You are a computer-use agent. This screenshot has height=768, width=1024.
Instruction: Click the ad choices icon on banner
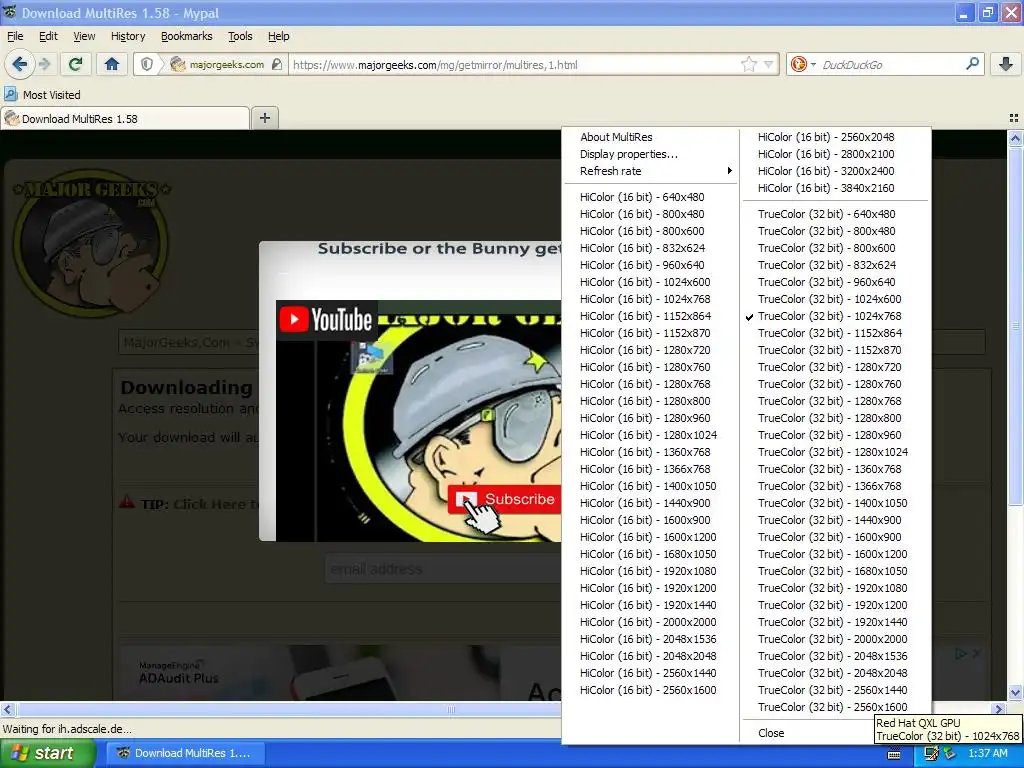(961, 653)
